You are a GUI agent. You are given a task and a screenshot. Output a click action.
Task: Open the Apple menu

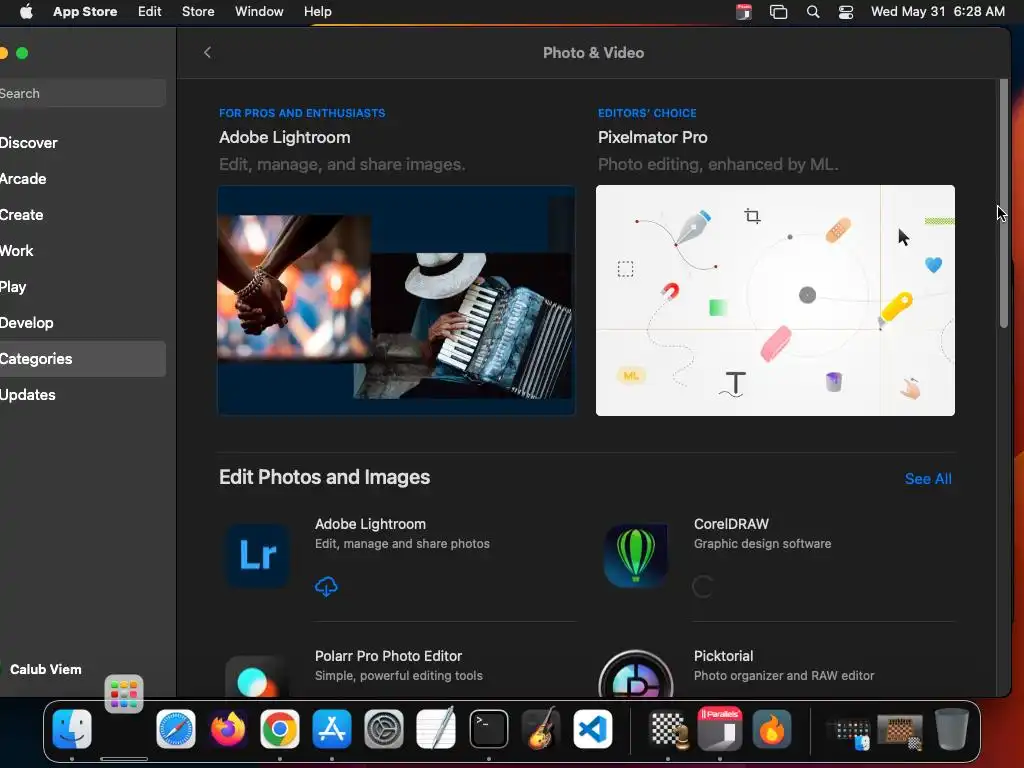coord(26,12)
